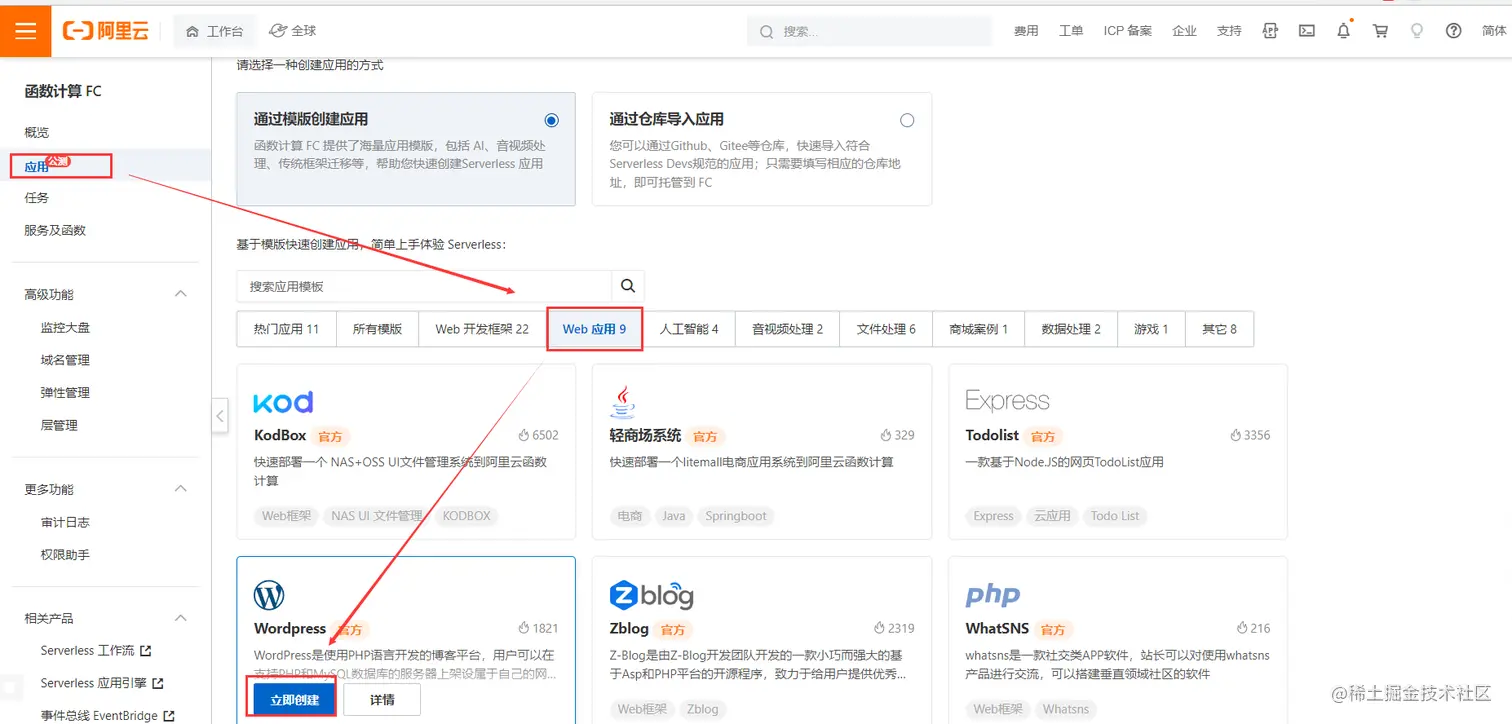Select the 通过仓库导入应用 radio button
This screenshot has width=1512, height=724.
[x=907, y=119]
